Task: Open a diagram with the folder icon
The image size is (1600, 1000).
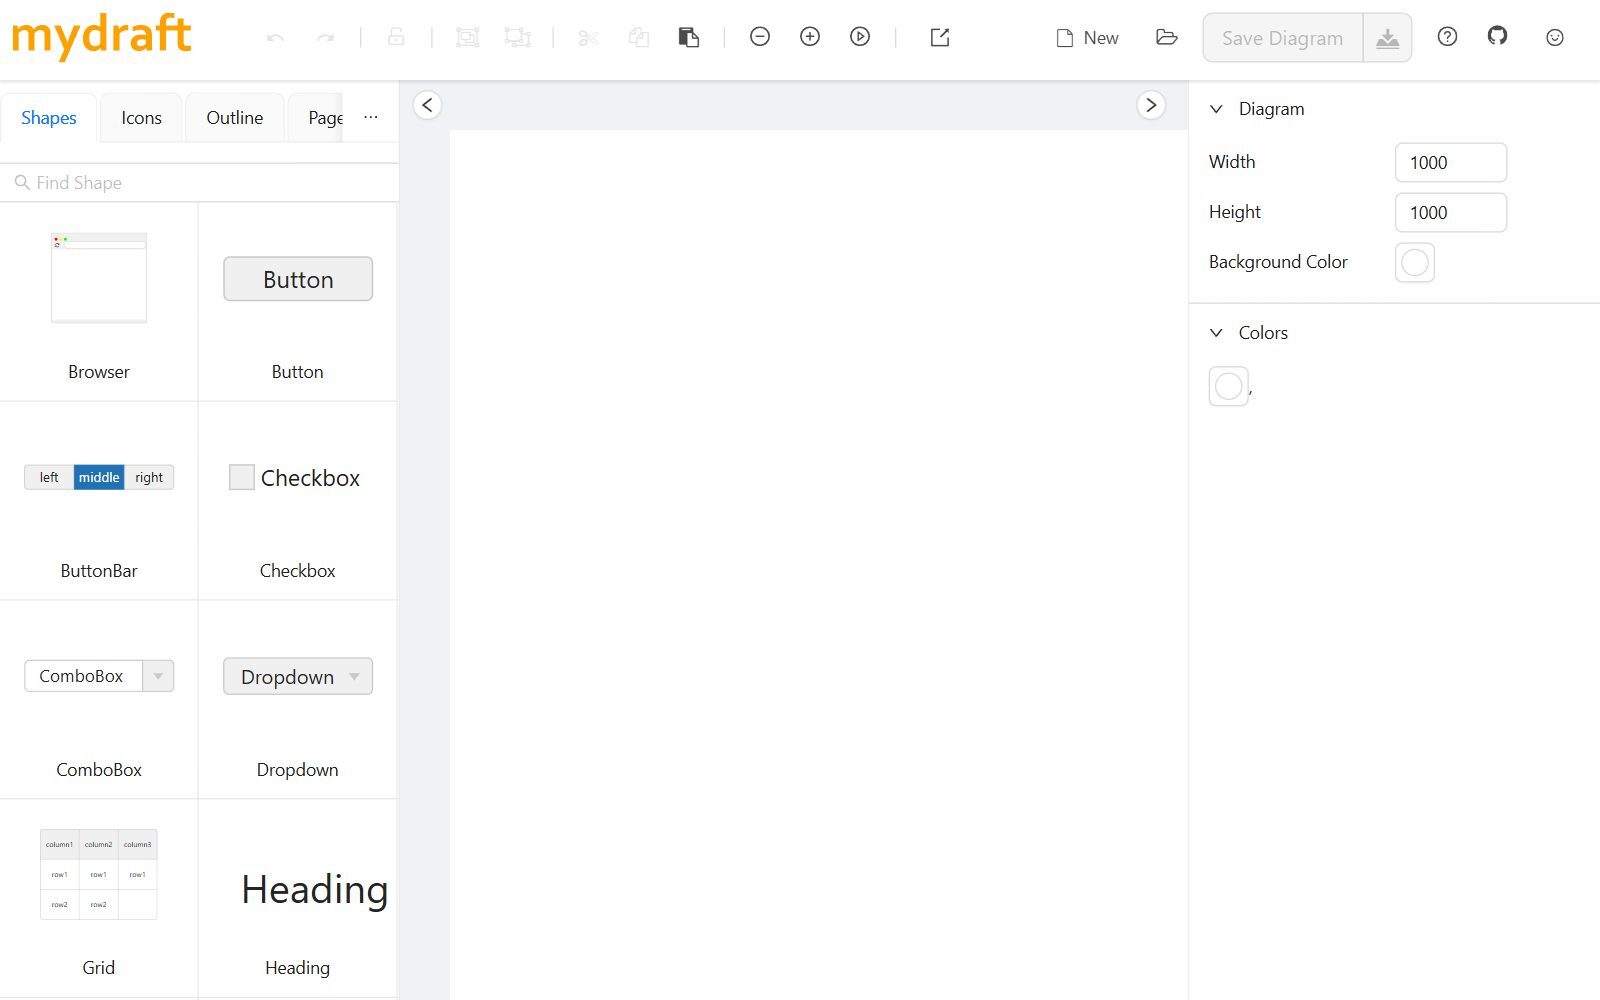Action: point(1166,37)
